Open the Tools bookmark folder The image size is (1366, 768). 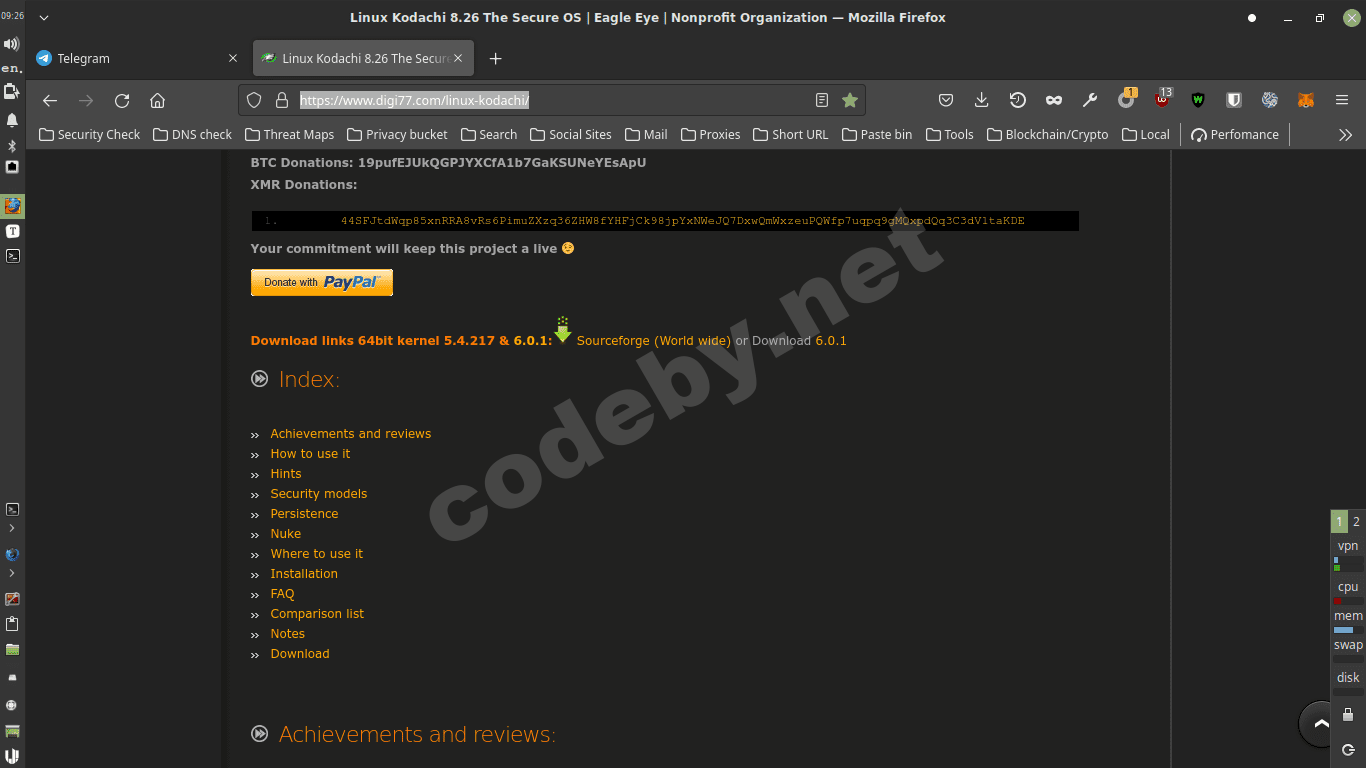(950, 135)
